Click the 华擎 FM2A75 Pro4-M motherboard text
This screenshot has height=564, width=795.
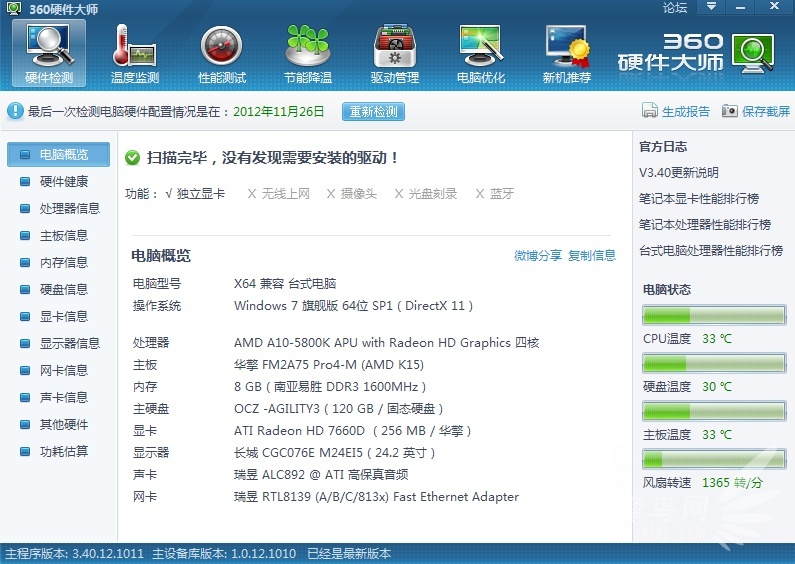(329, 365)
